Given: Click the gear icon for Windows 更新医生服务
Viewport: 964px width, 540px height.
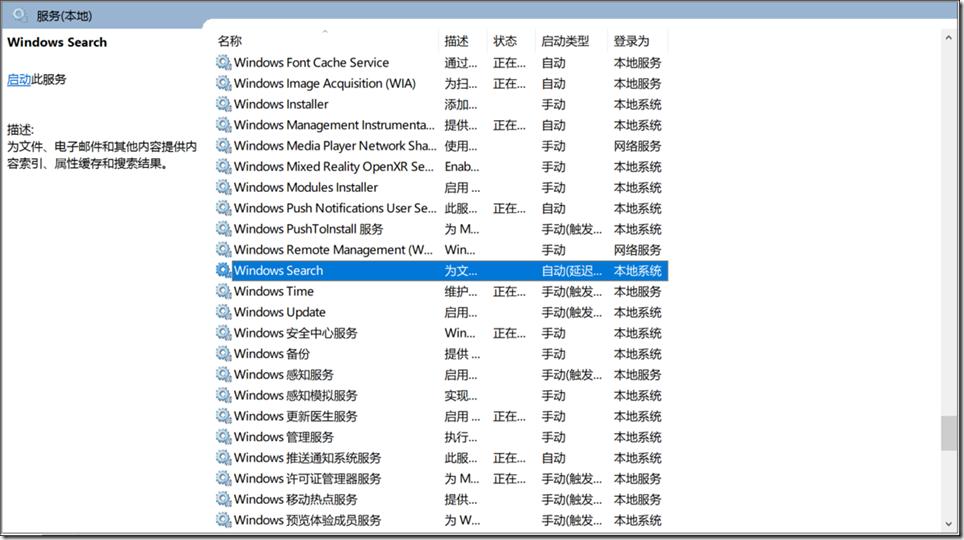Looking at the screenshot, I should (223, 416).
